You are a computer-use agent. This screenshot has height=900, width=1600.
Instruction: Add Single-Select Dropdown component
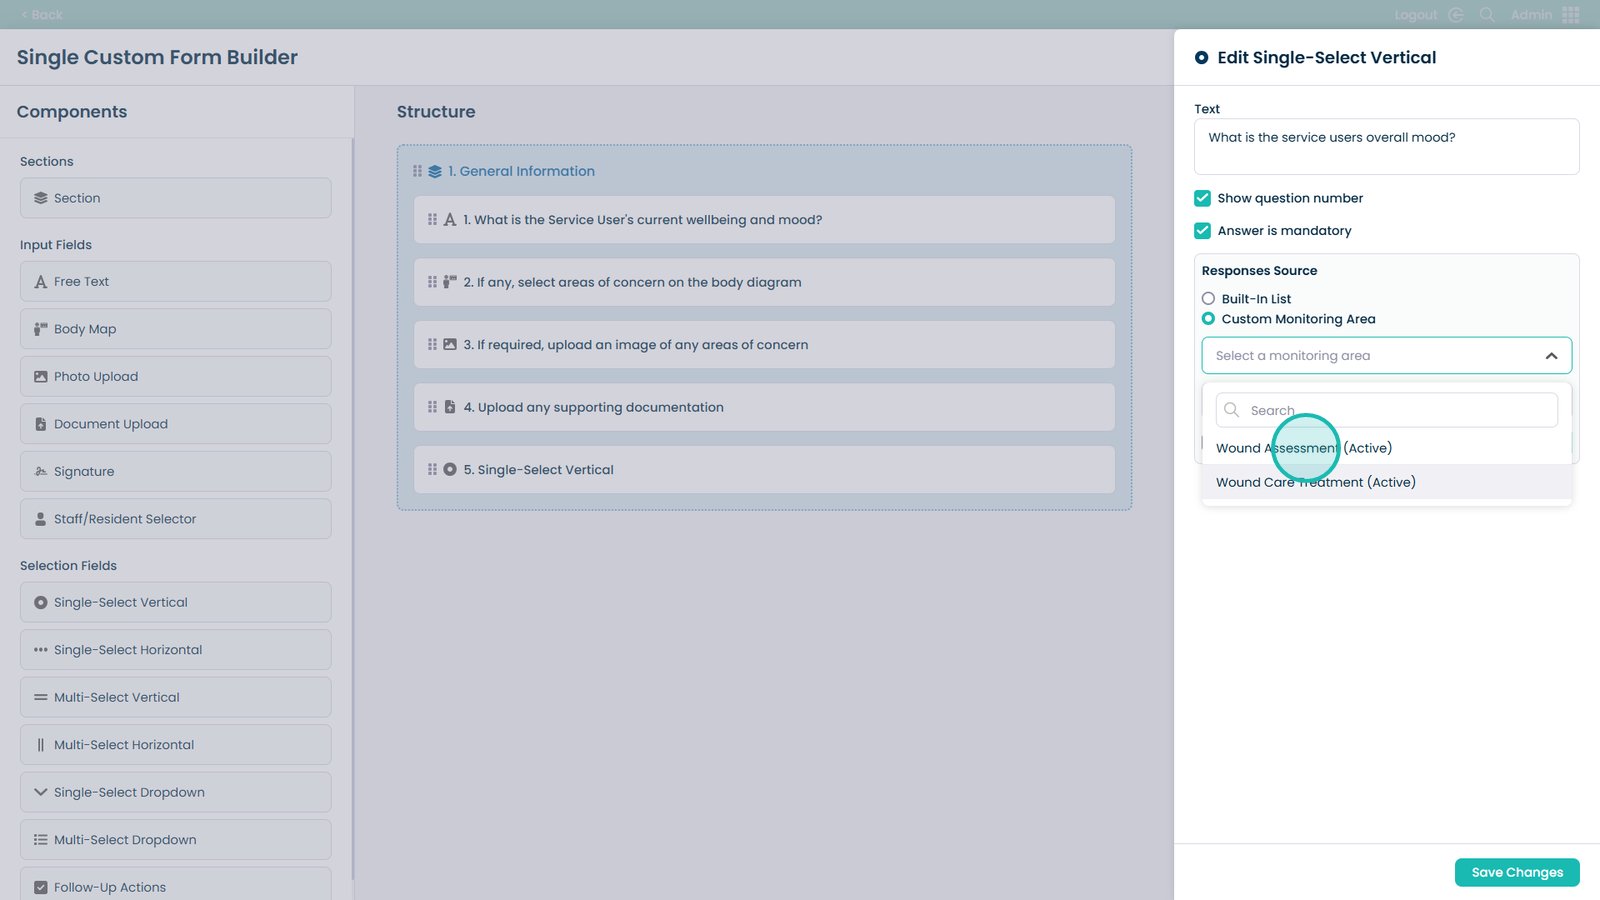pos(176,792)
